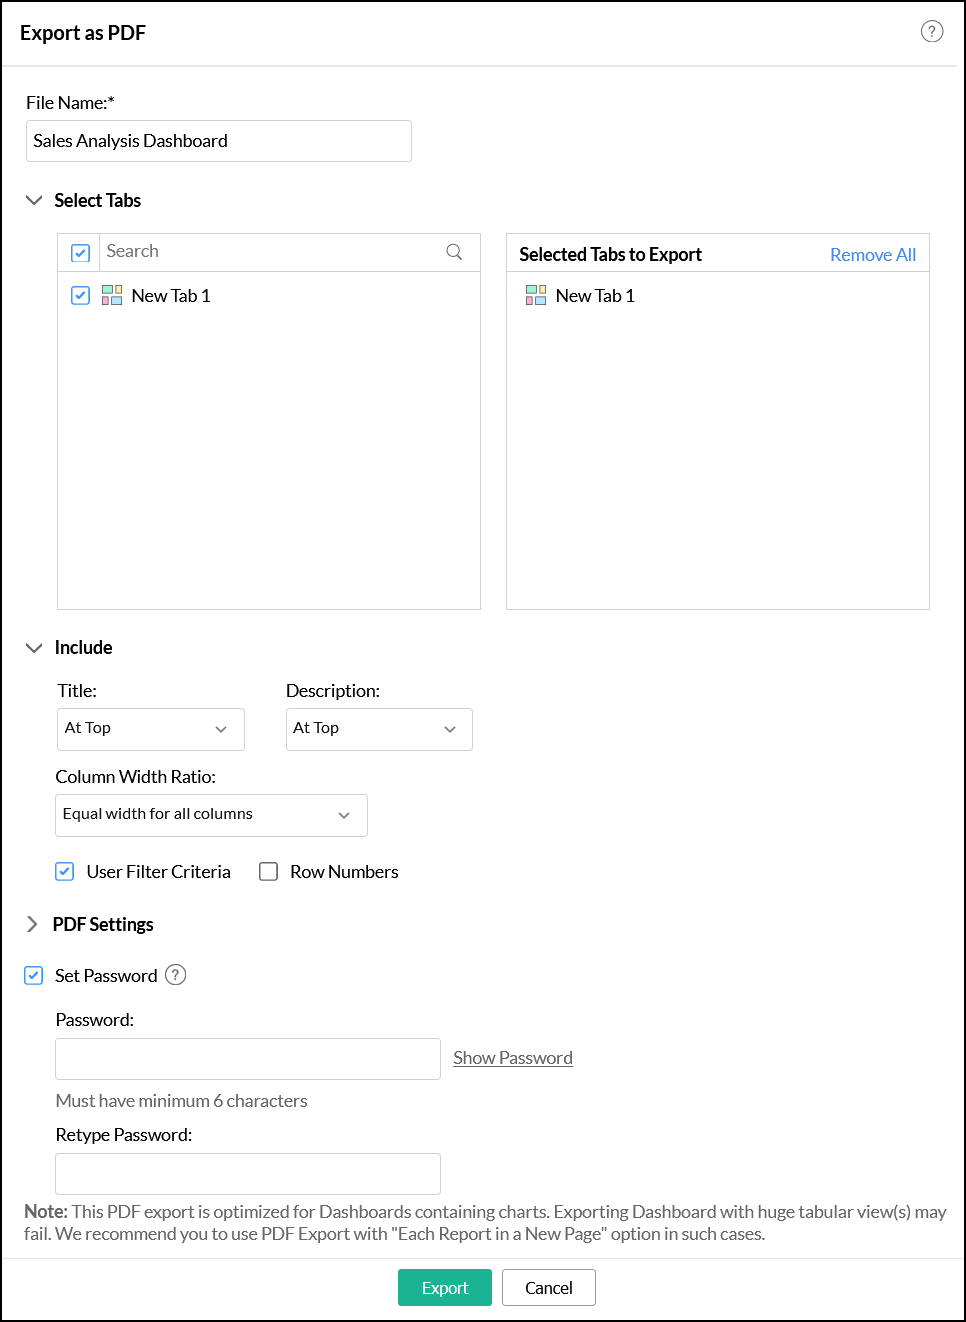Collapse the Include section
966x1322 pixels.
click(x=34, y=647)
